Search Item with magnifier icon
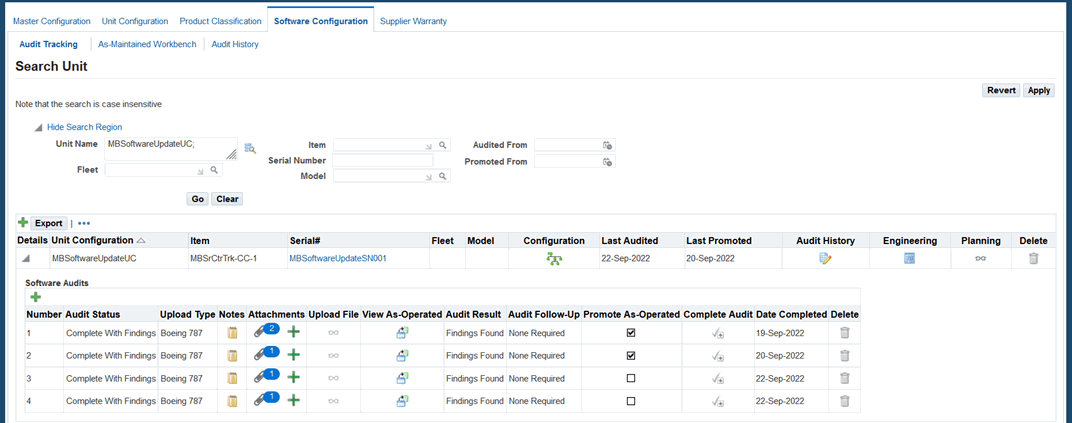Viewport: 1072px width, 423px height. 442,145
